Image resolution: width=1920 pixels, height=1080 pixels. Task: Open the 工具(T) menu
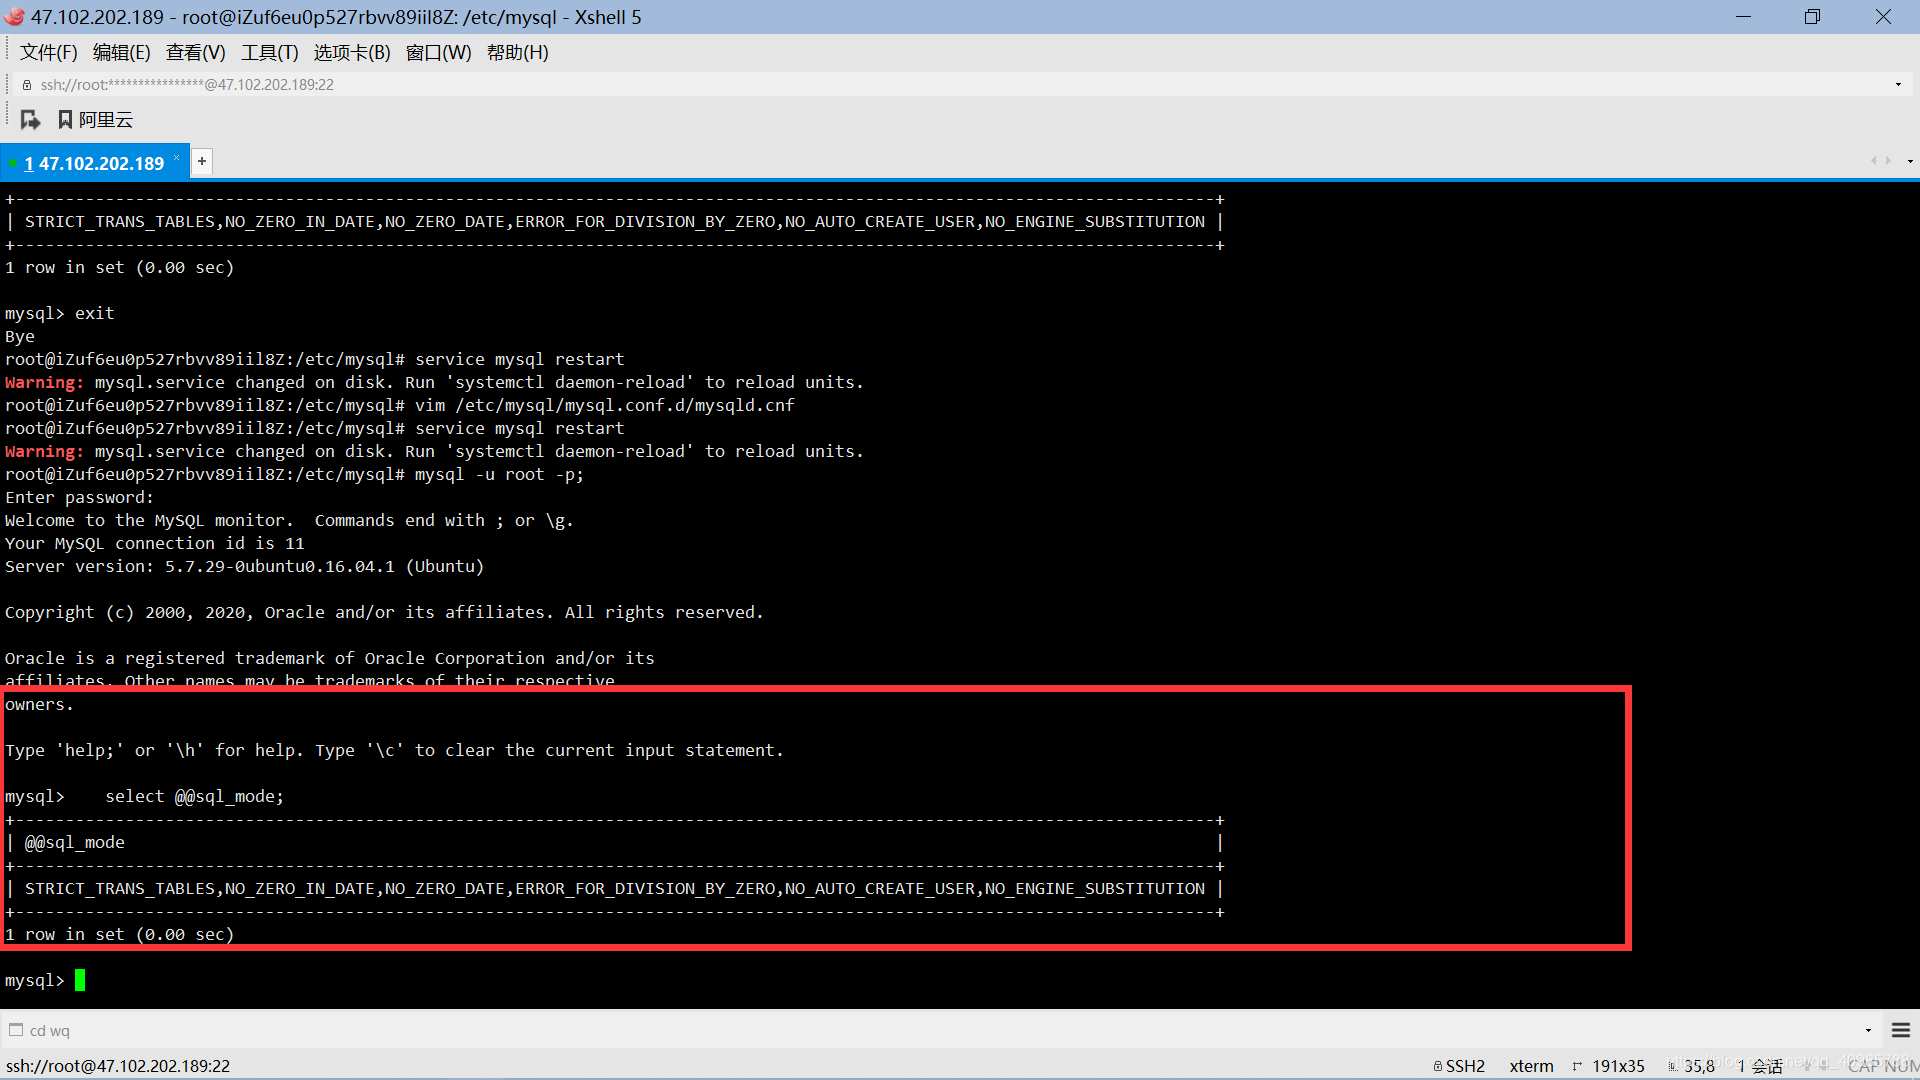point(269,53)
